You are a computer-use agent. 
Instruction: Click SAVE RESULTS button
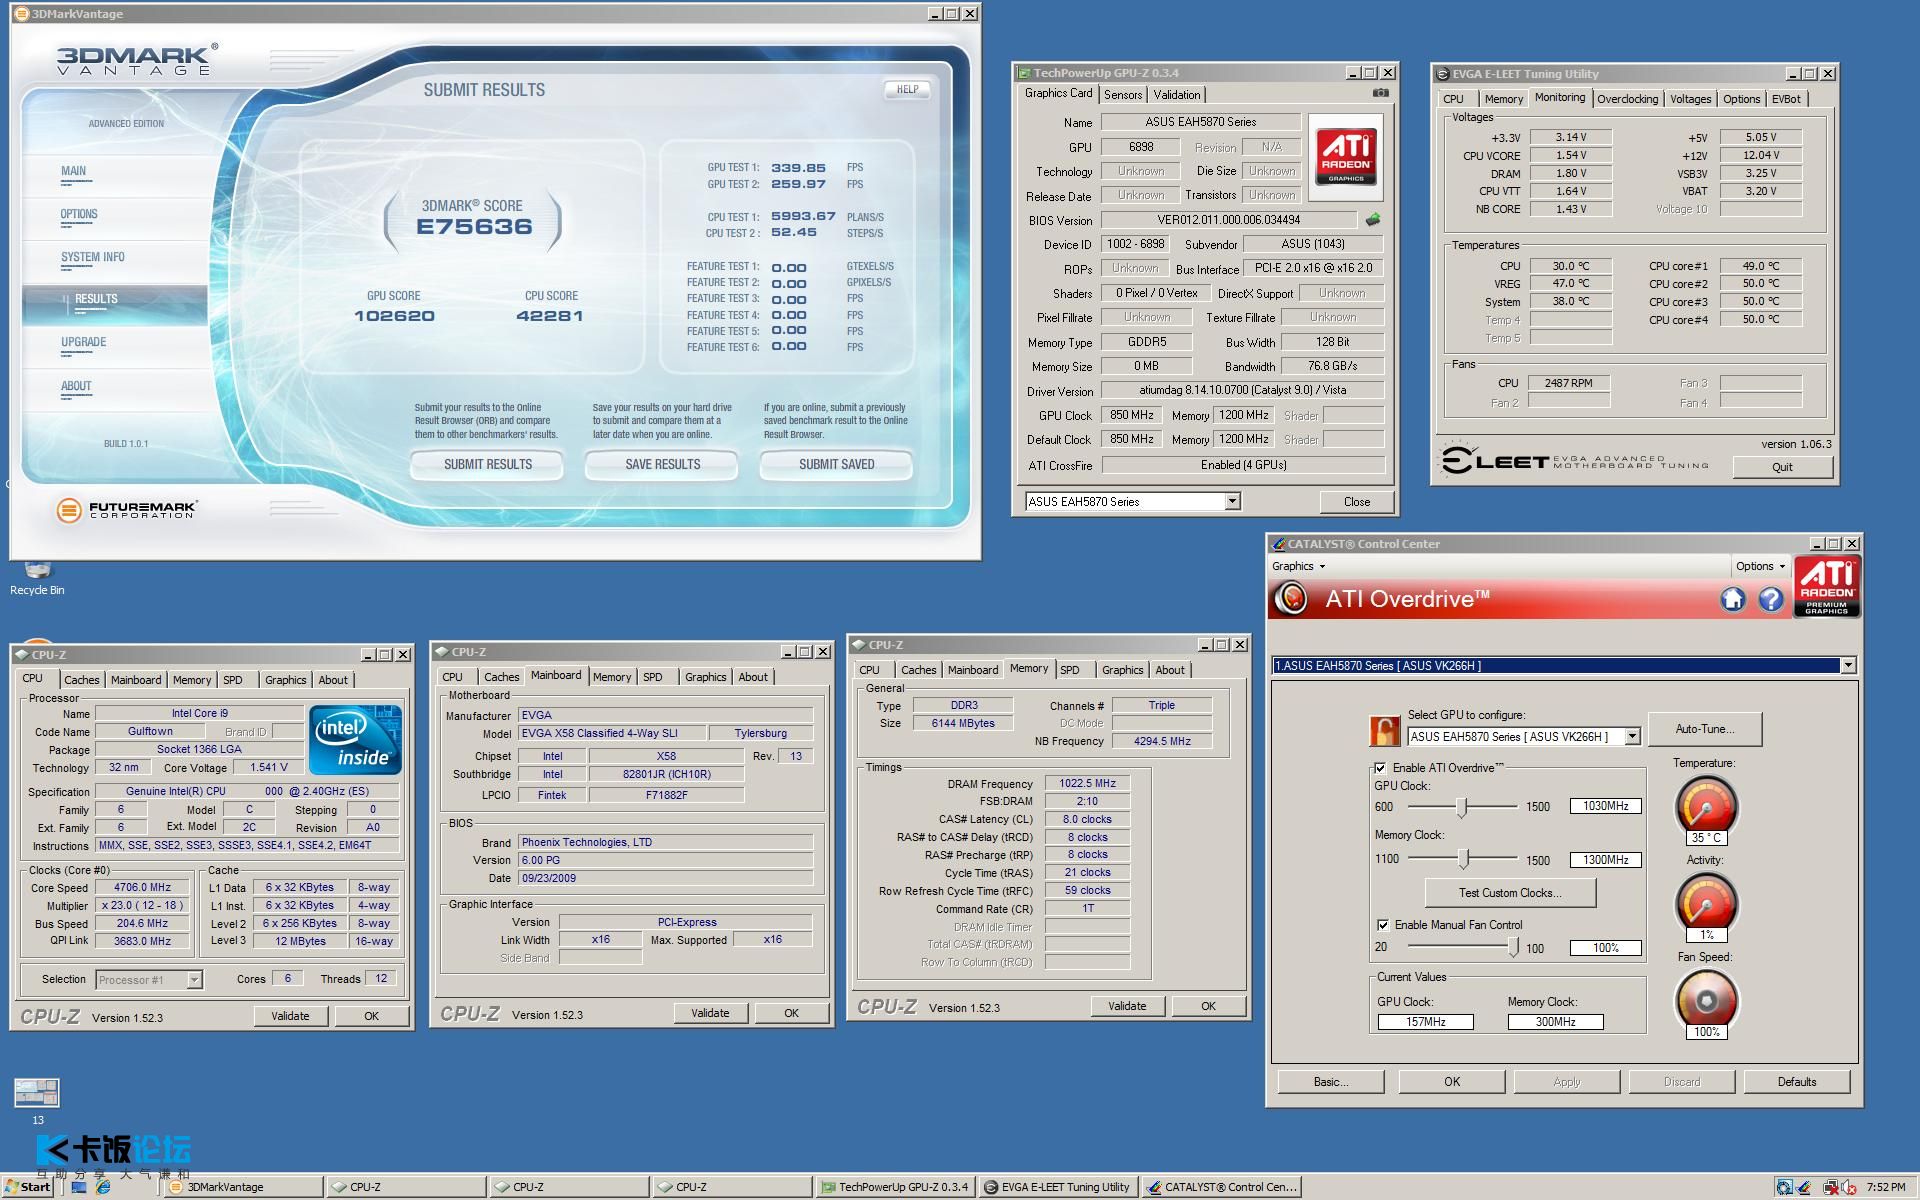(662, 465)
